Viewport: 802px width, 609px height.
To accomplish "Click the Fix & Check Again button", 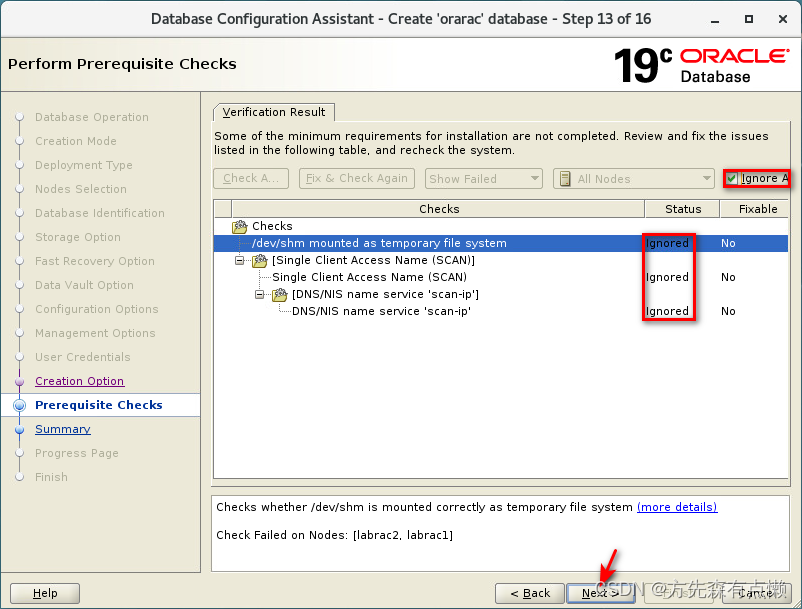I will coord(357,178).
